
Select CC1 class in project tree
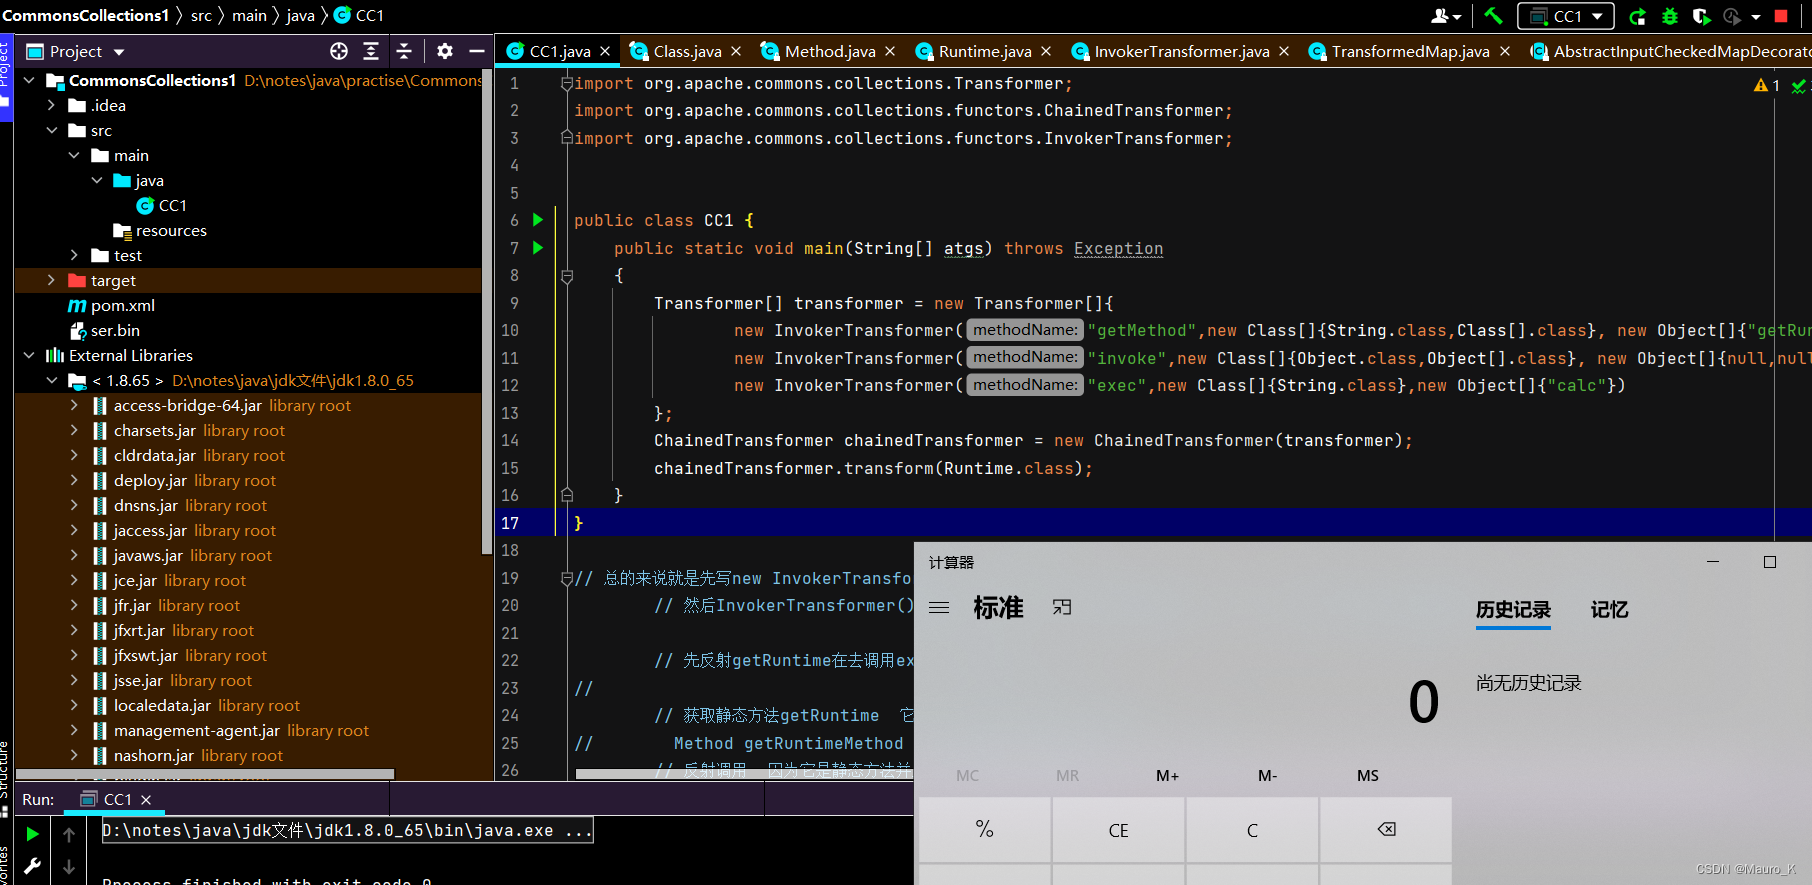click(172, 205)
